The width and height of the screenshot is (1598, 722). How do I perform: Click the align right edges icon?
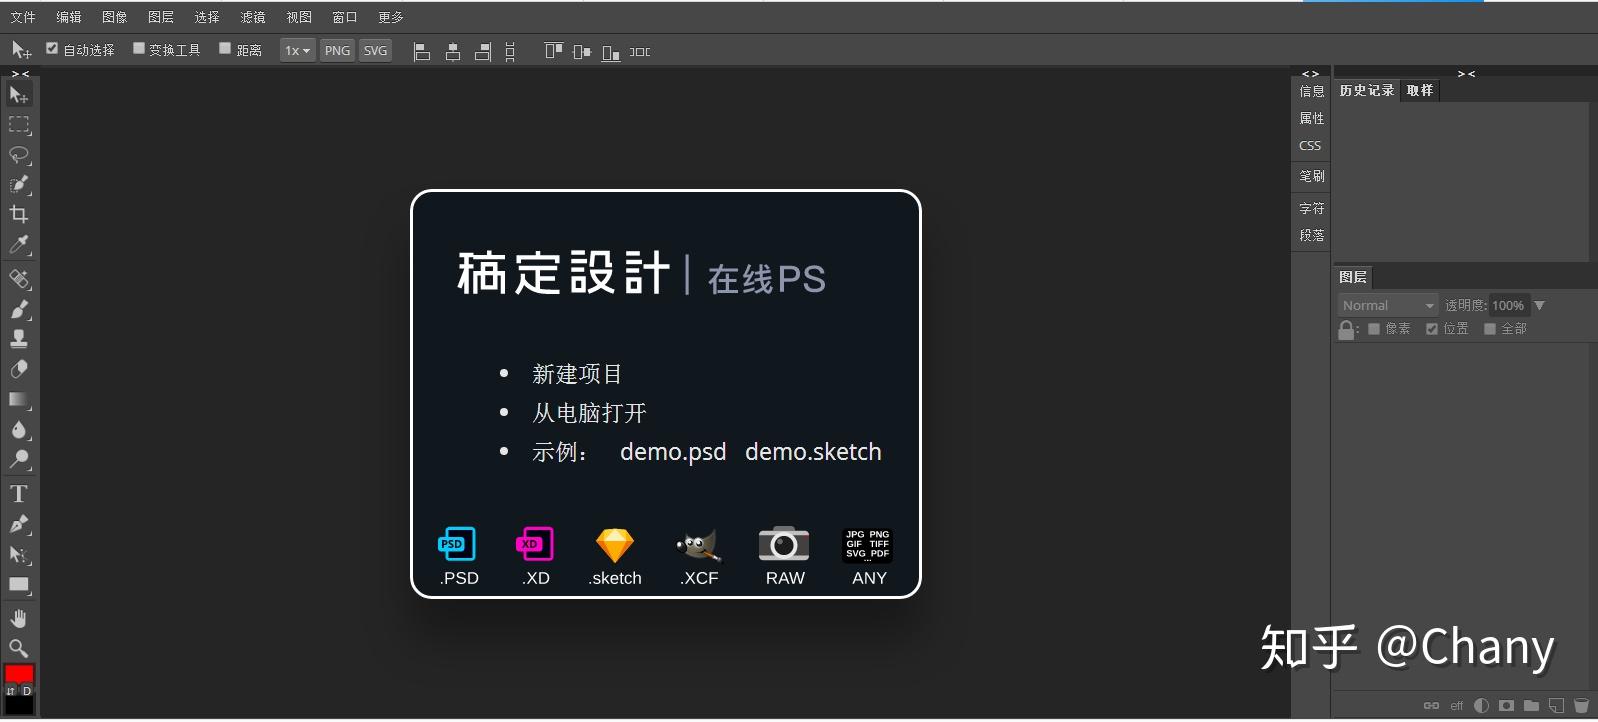click(x=483, y=52)
